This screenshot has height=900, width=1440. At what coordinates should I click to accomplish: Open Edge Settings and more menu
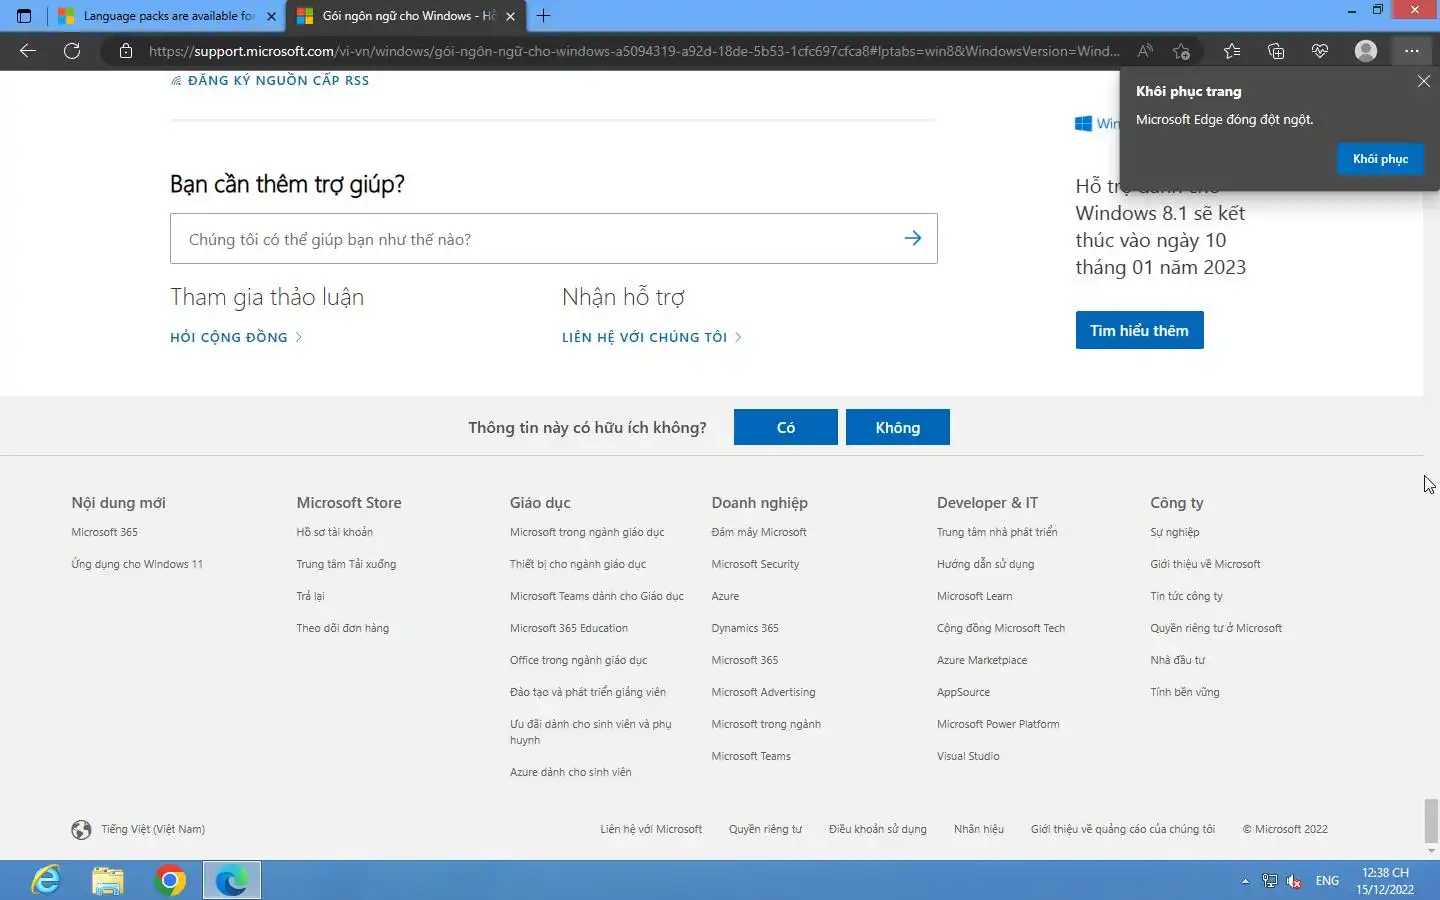1411,51
